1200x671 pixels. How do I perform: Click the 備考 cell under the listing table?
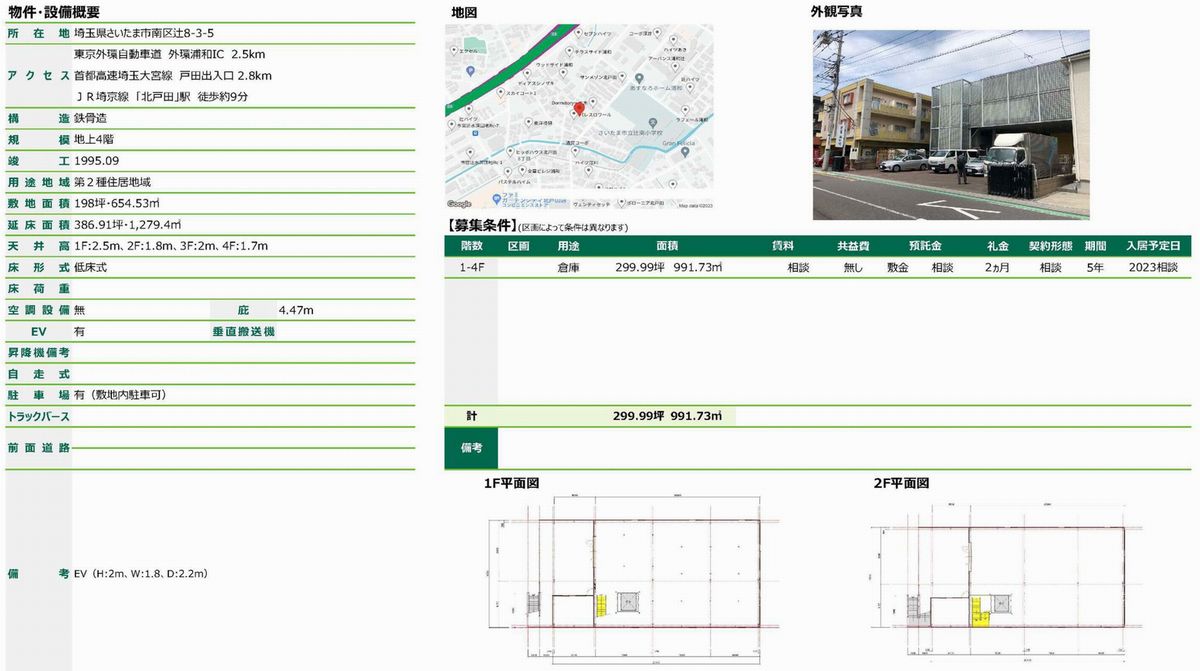click(471, 448)
